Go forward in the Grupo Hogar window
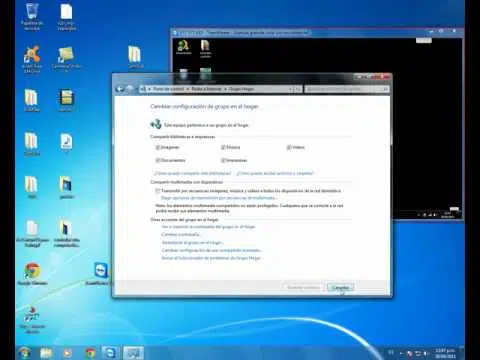Viewport: 480px width, 360px height. [130, 89]
